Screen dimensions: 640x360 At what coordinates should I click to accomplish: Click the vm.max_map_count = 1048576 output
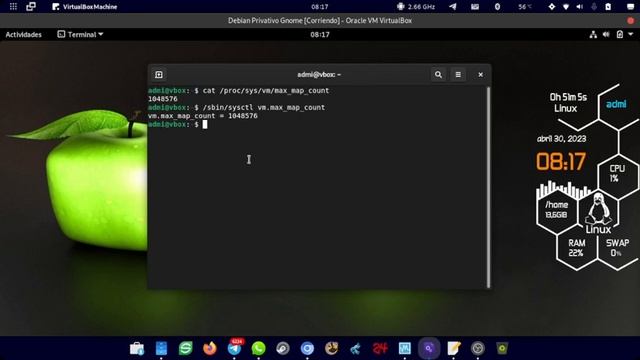[x=203, y=116]
